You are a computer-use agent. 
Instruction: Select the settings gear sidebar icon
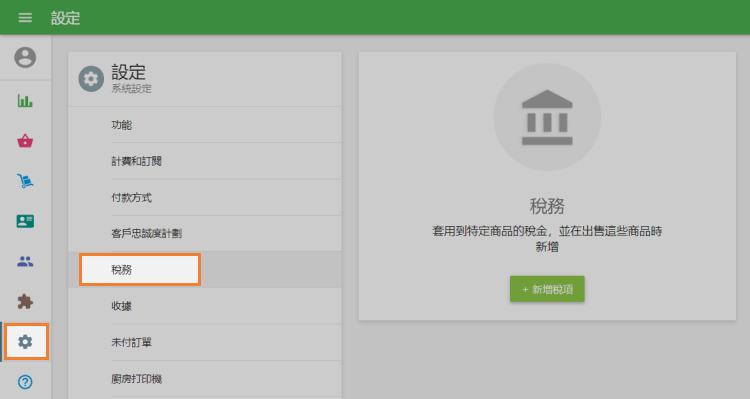[25, 342]
